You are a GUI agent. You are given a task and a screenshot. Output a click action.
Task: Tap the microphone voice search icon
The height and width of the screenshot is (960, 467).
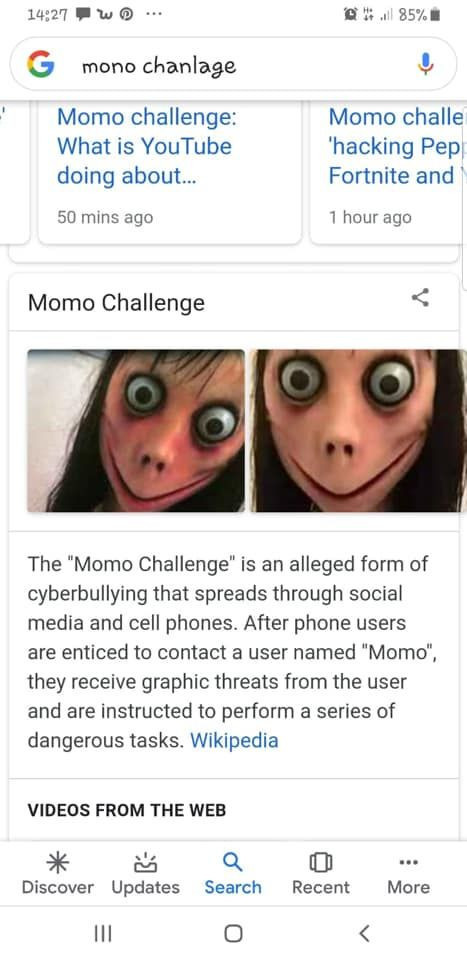(425, 64)
